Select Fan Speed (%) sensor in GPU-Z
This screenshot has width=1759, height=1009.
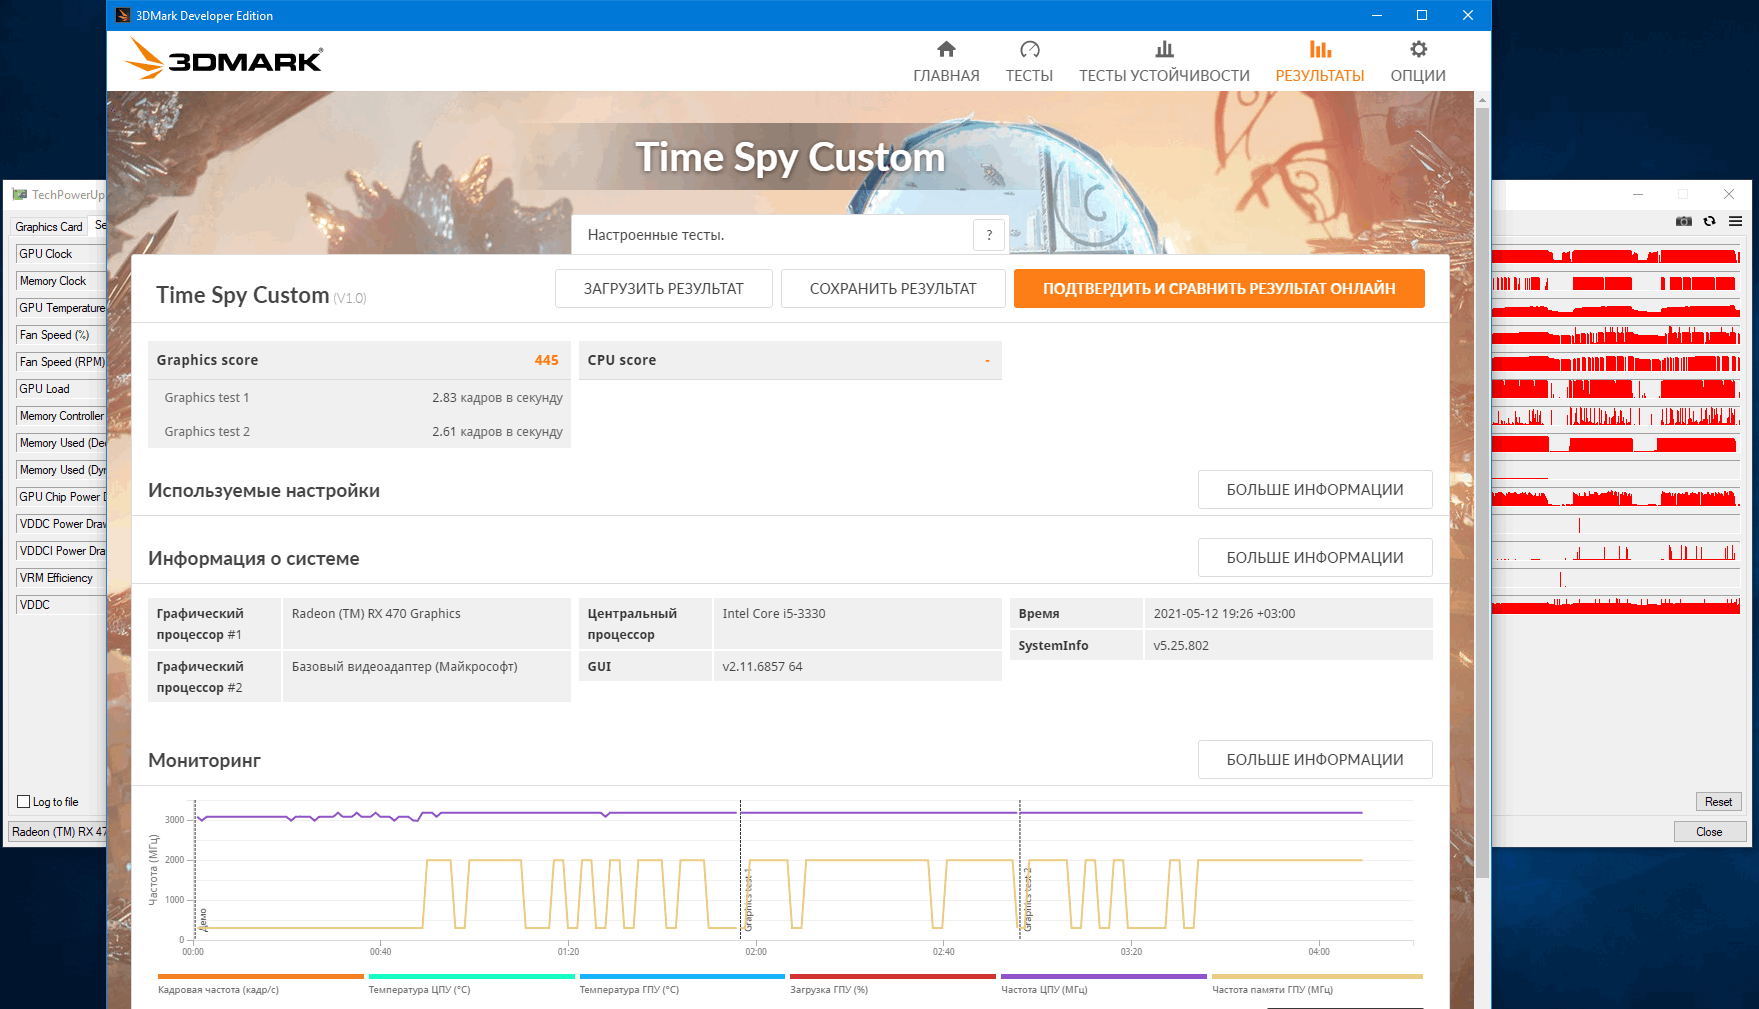click(60, 335)
